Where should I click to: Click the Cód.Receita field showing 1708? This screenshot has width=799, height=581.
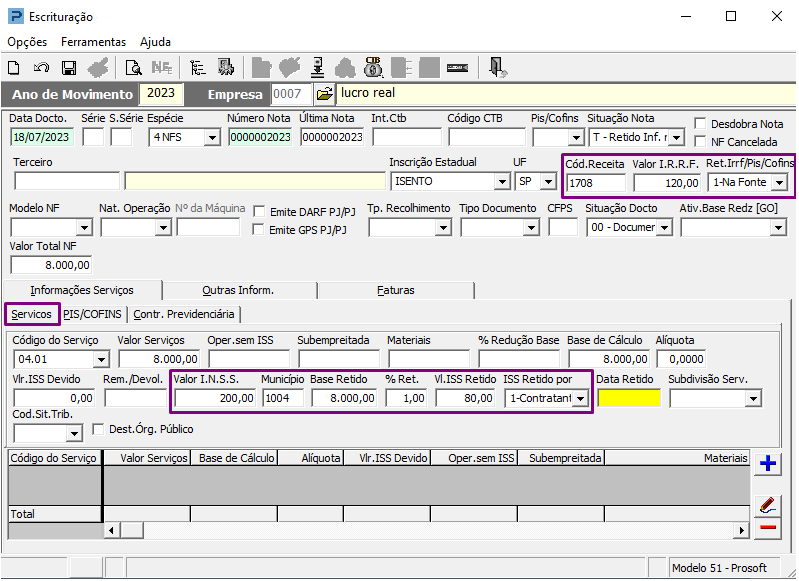click(596, 183)
